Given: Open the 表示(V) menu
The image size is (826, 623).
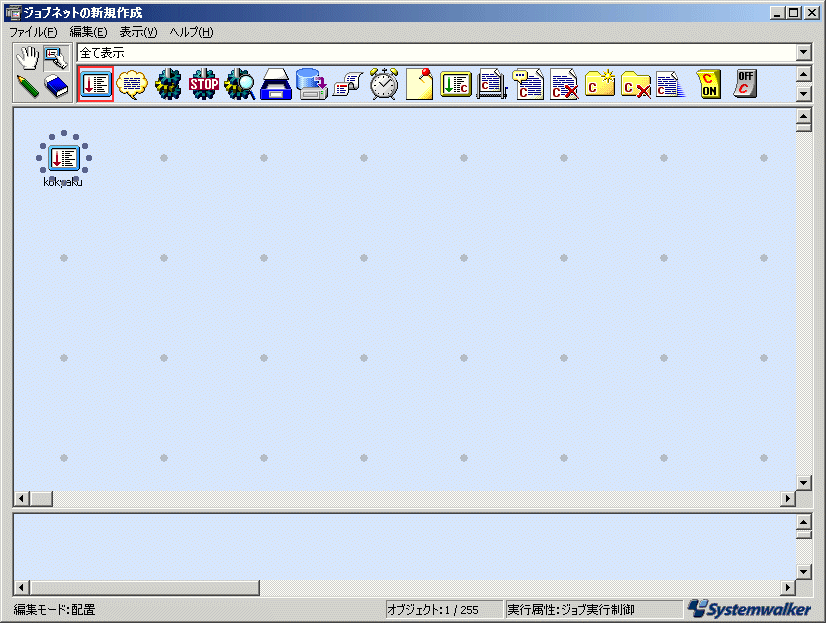Looking at the screenshot, I should coord(138,32).
